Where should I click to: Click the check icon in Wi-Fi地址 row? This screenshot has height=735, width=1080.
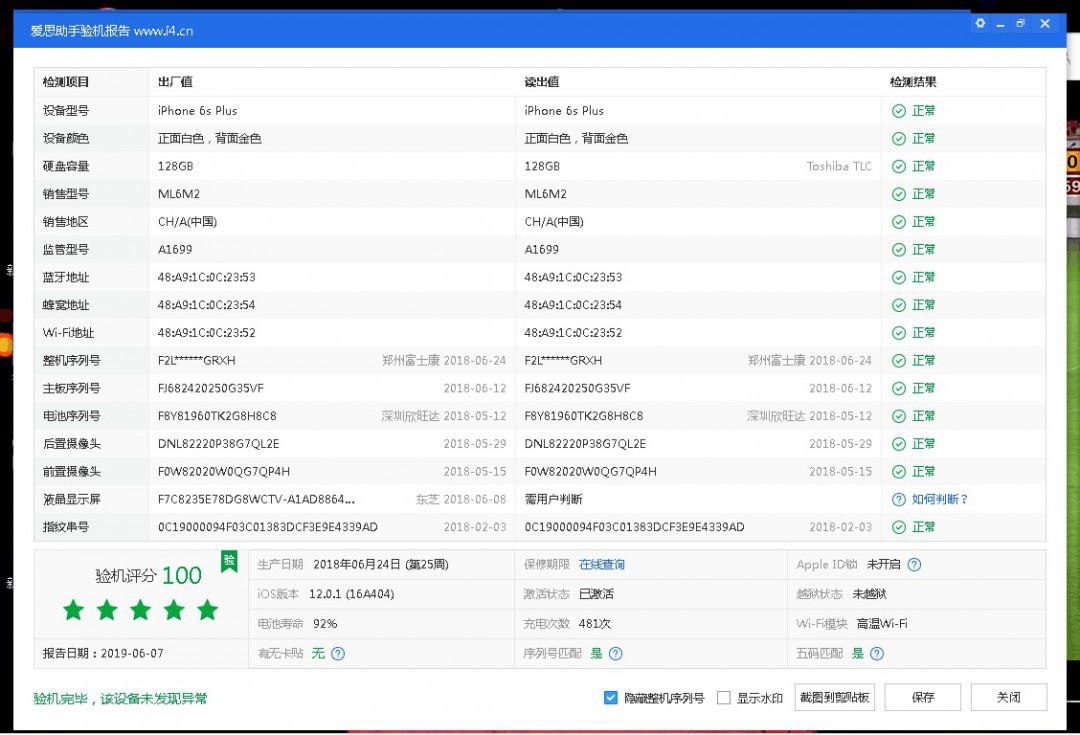[898, 333]
